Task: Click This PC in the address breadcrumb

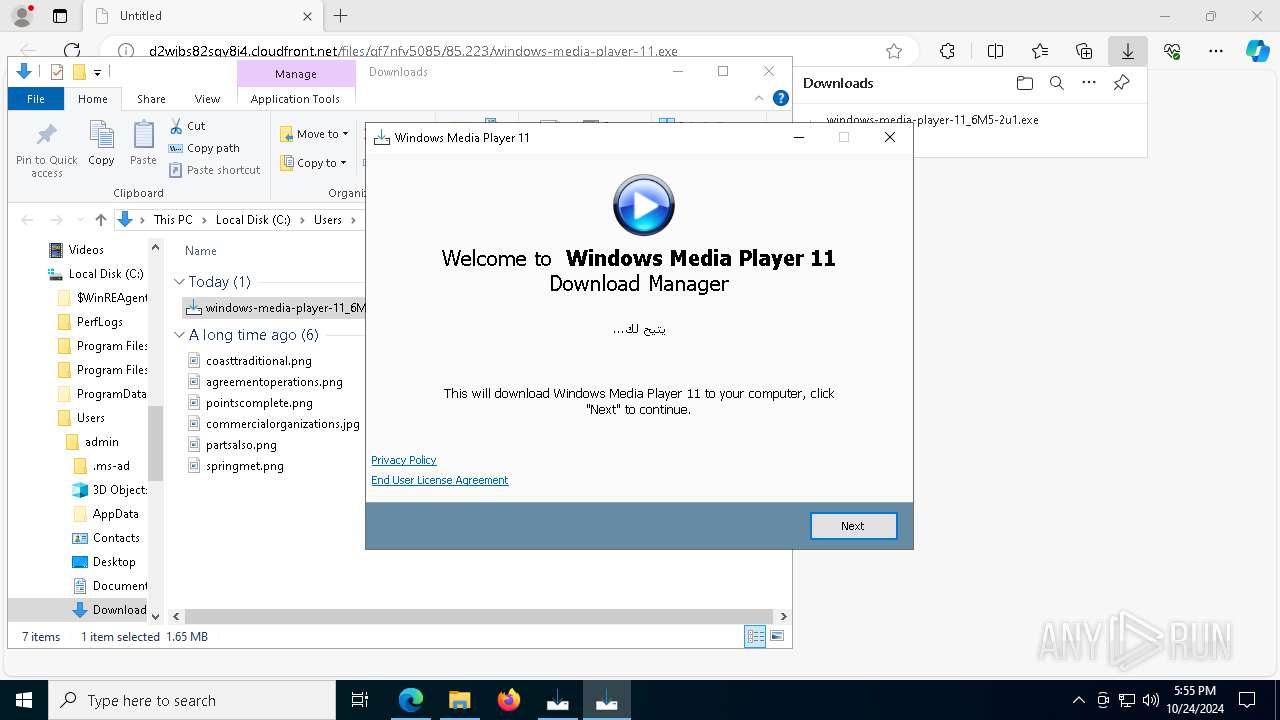Action: (173, 220)
